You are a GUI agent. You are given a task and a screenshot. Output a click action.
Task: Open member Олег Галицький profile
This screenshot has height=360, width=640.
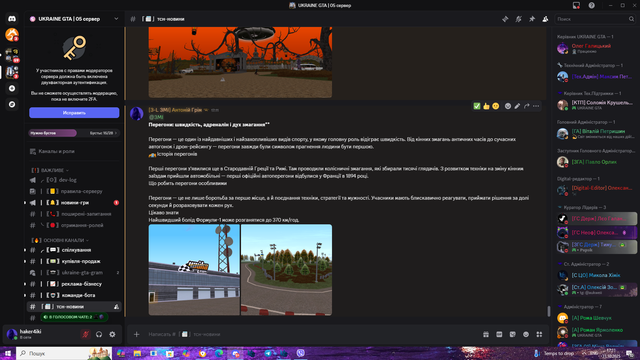[x=596, y=49]
